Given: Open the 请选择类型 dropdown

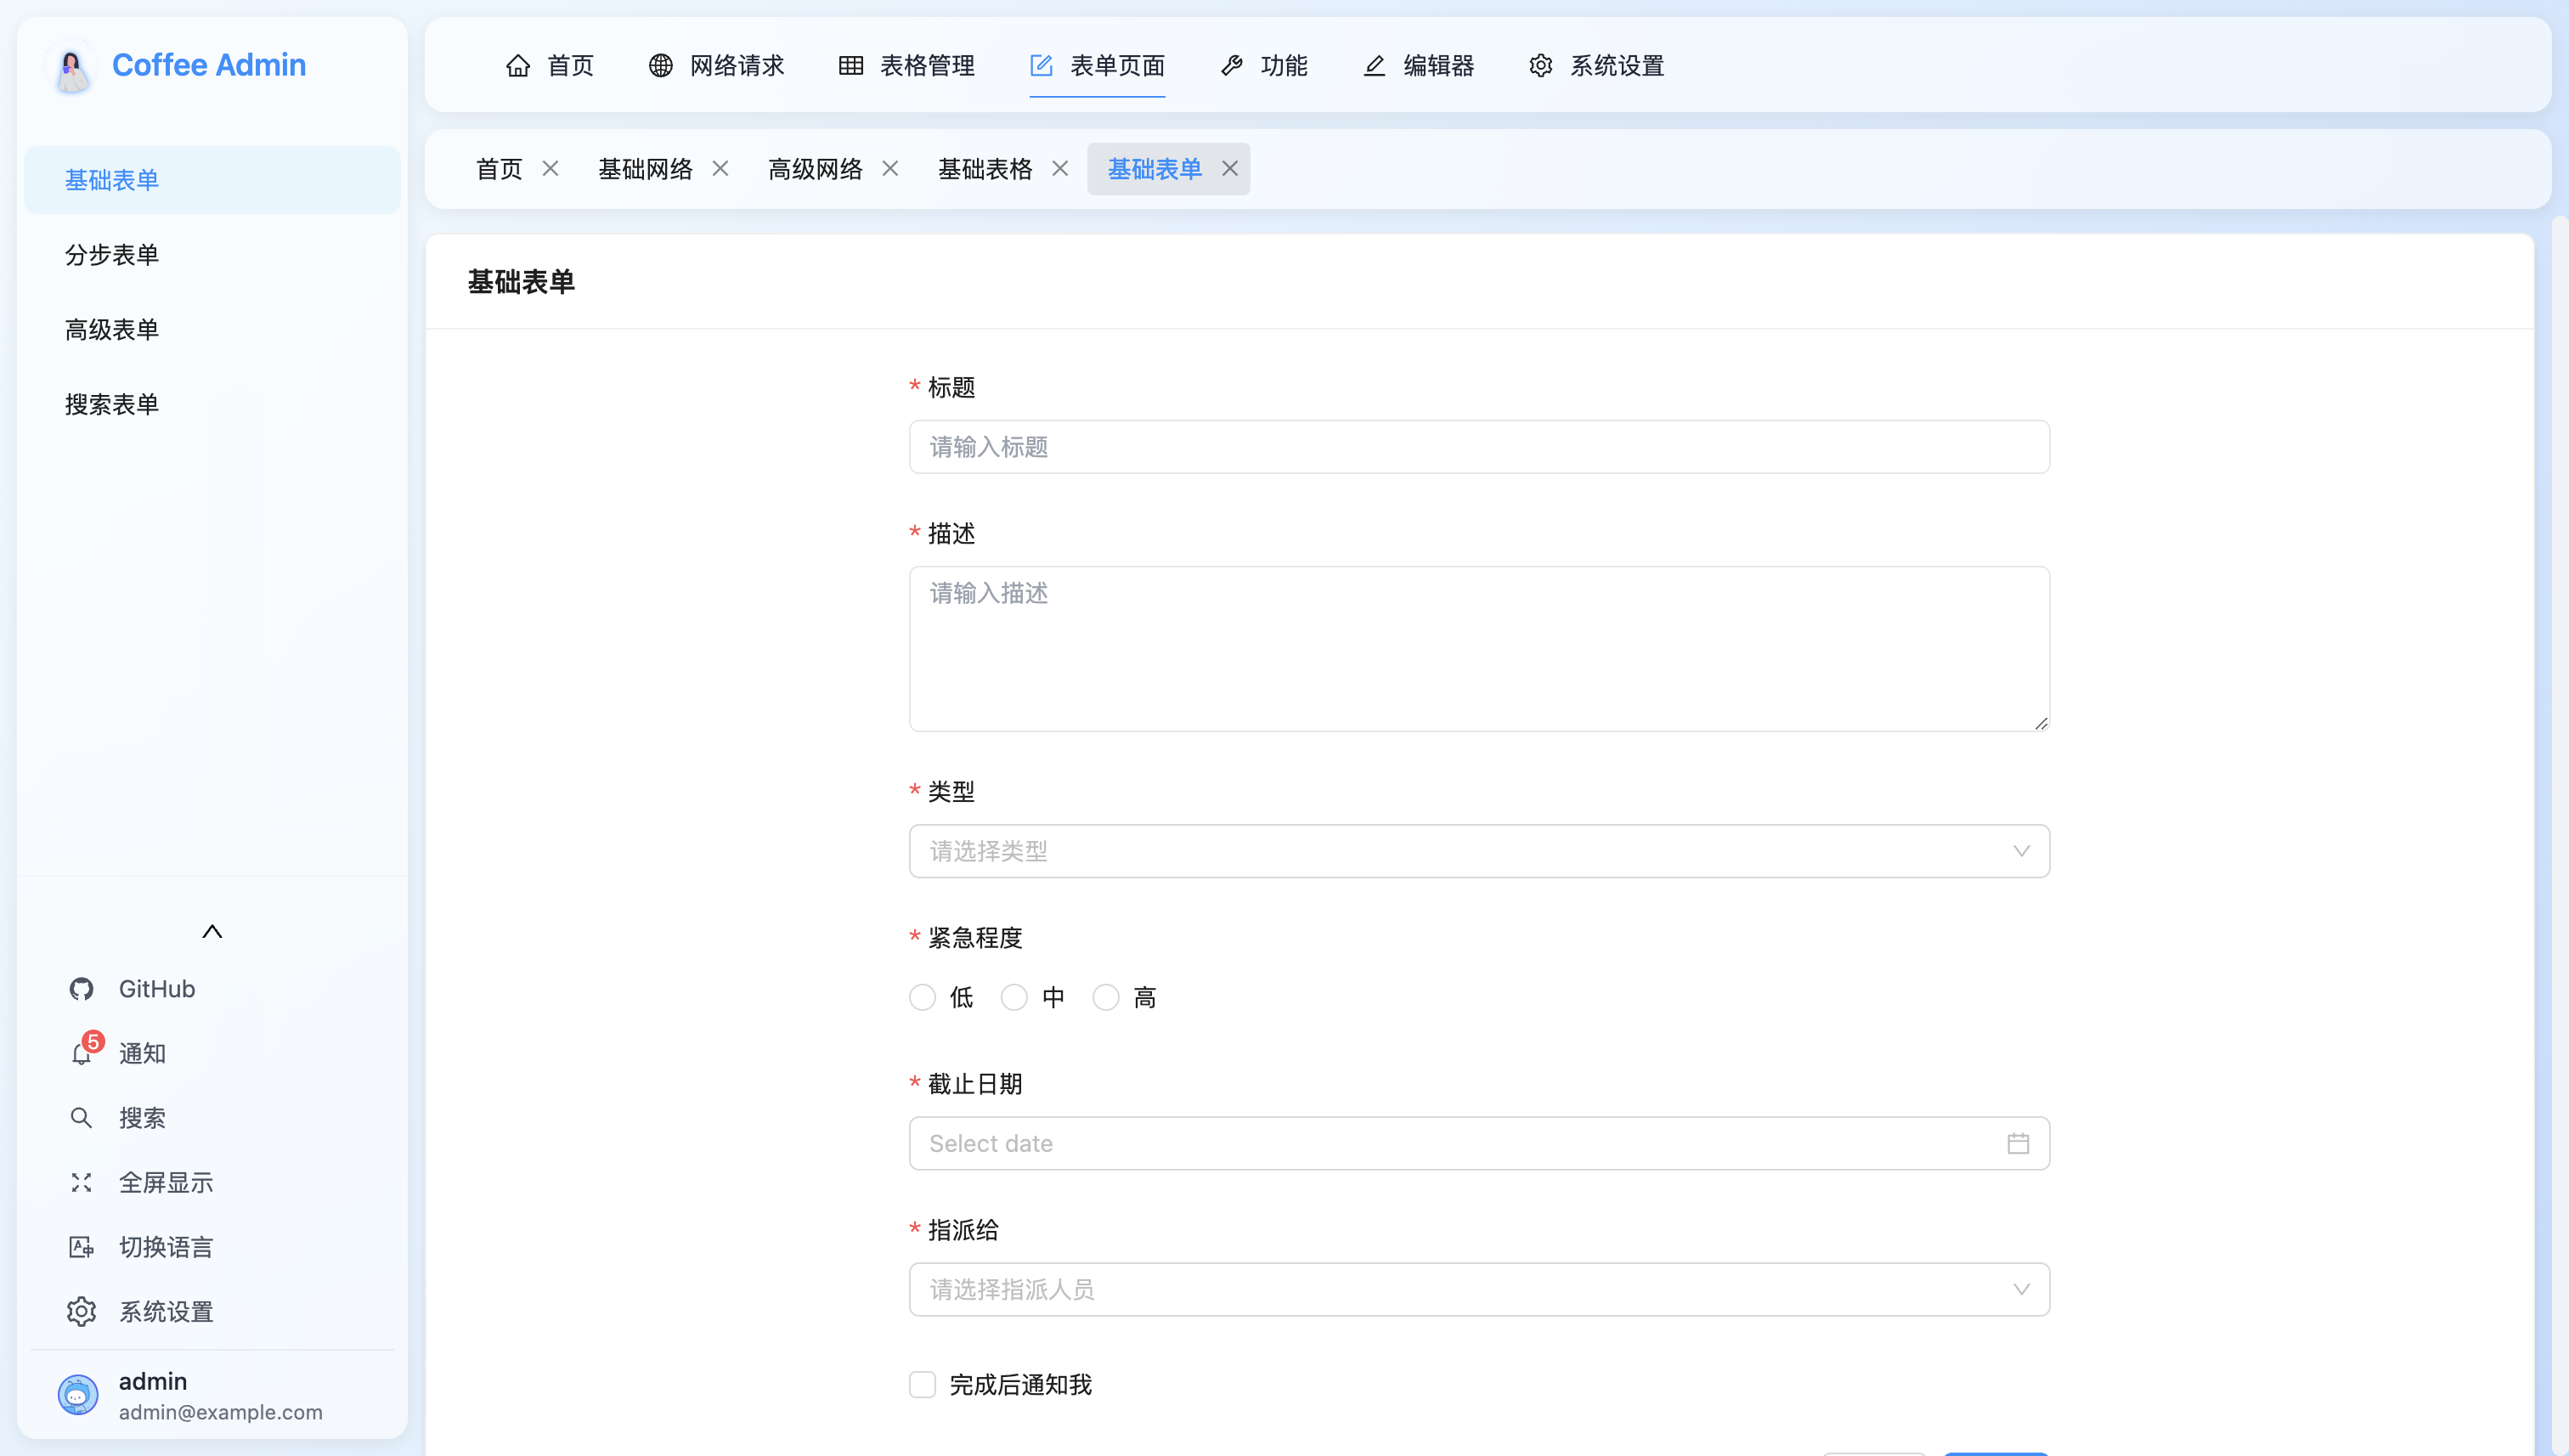Looking at the screenshot, I should [1478, 851].
